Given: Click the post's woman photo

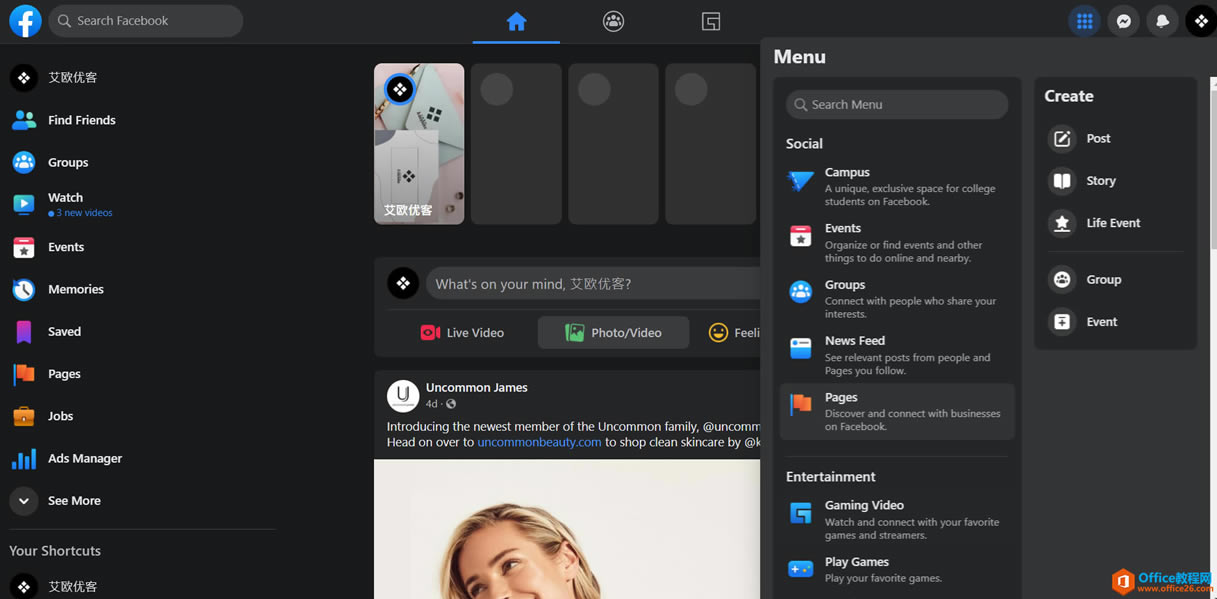Looking at the screenshot, I should (567, 529).
